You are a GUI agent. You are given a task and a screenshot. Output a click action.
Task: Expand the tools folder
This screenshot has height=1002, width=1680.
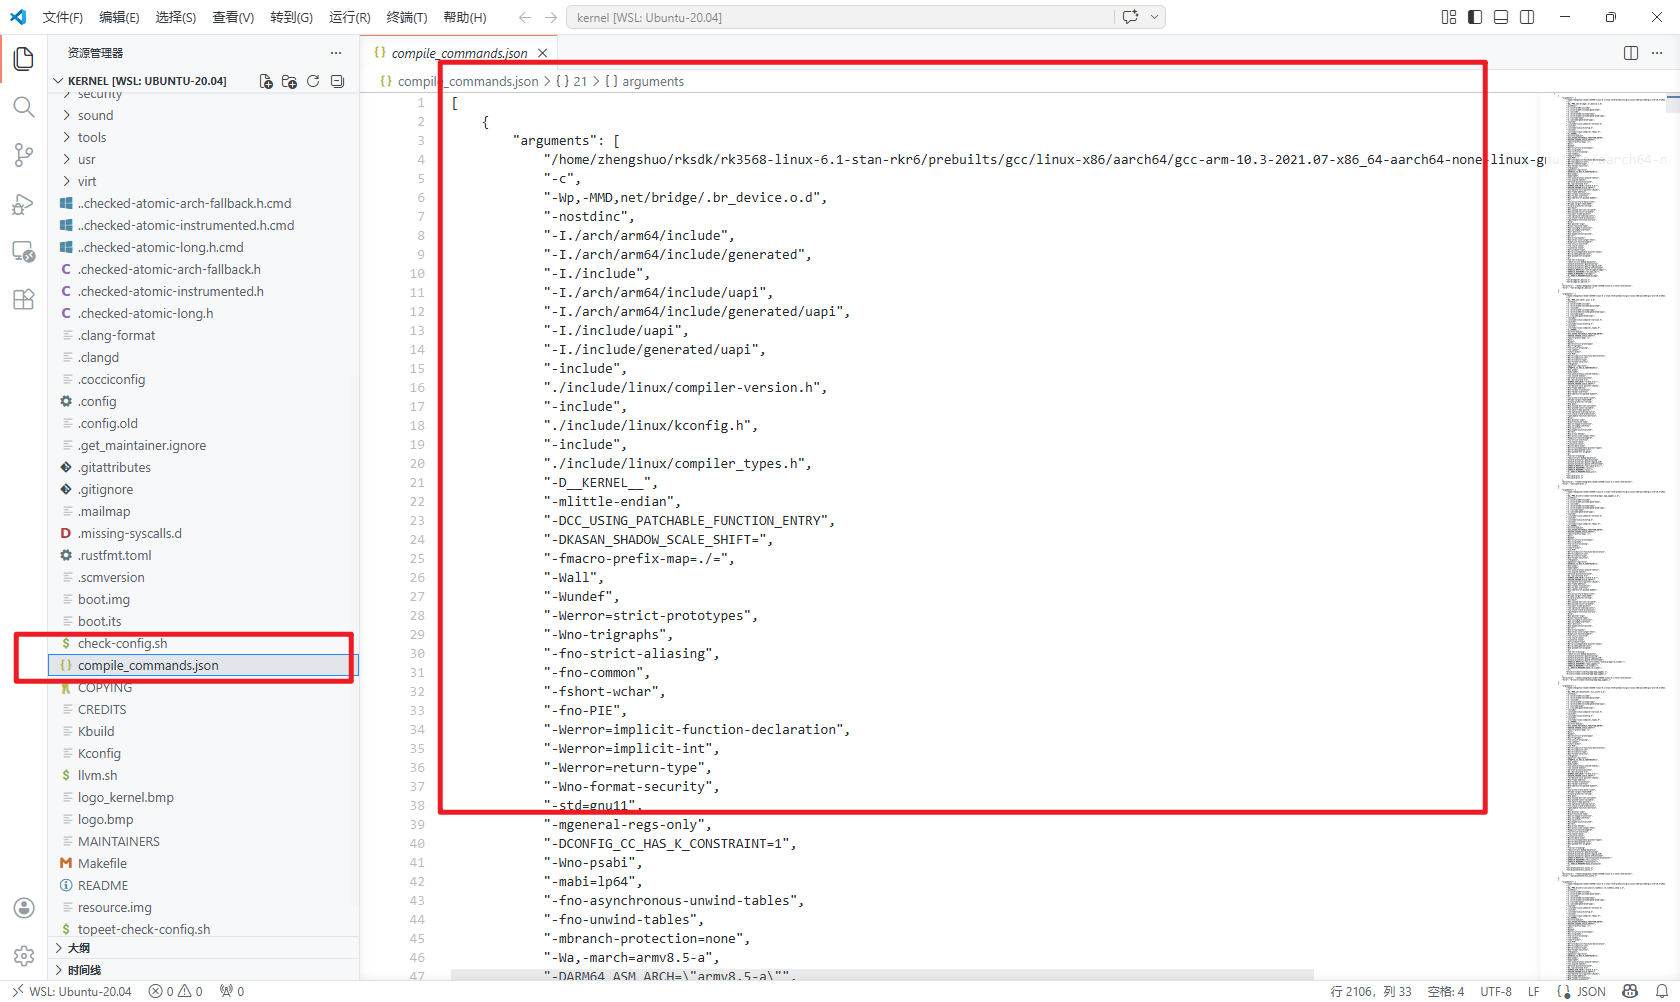204,137
